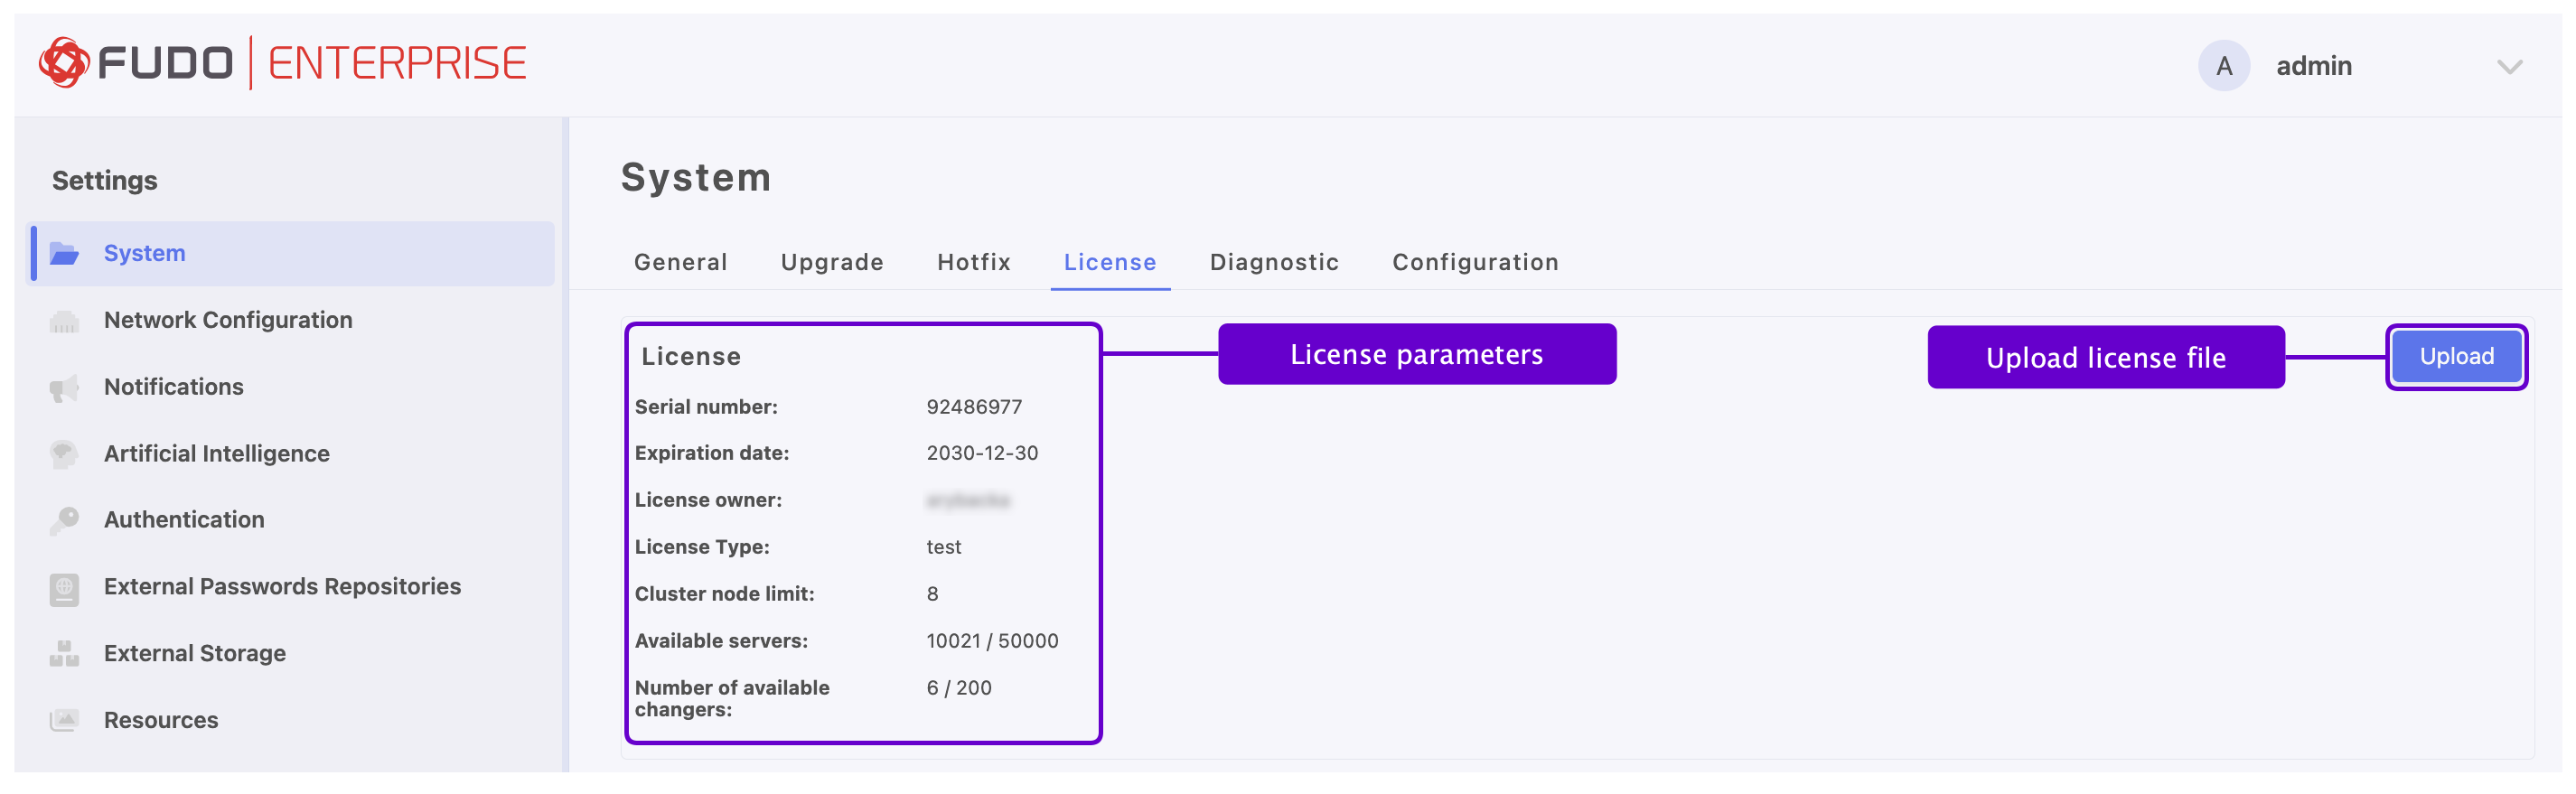Open the Configuration tab

1475,262
